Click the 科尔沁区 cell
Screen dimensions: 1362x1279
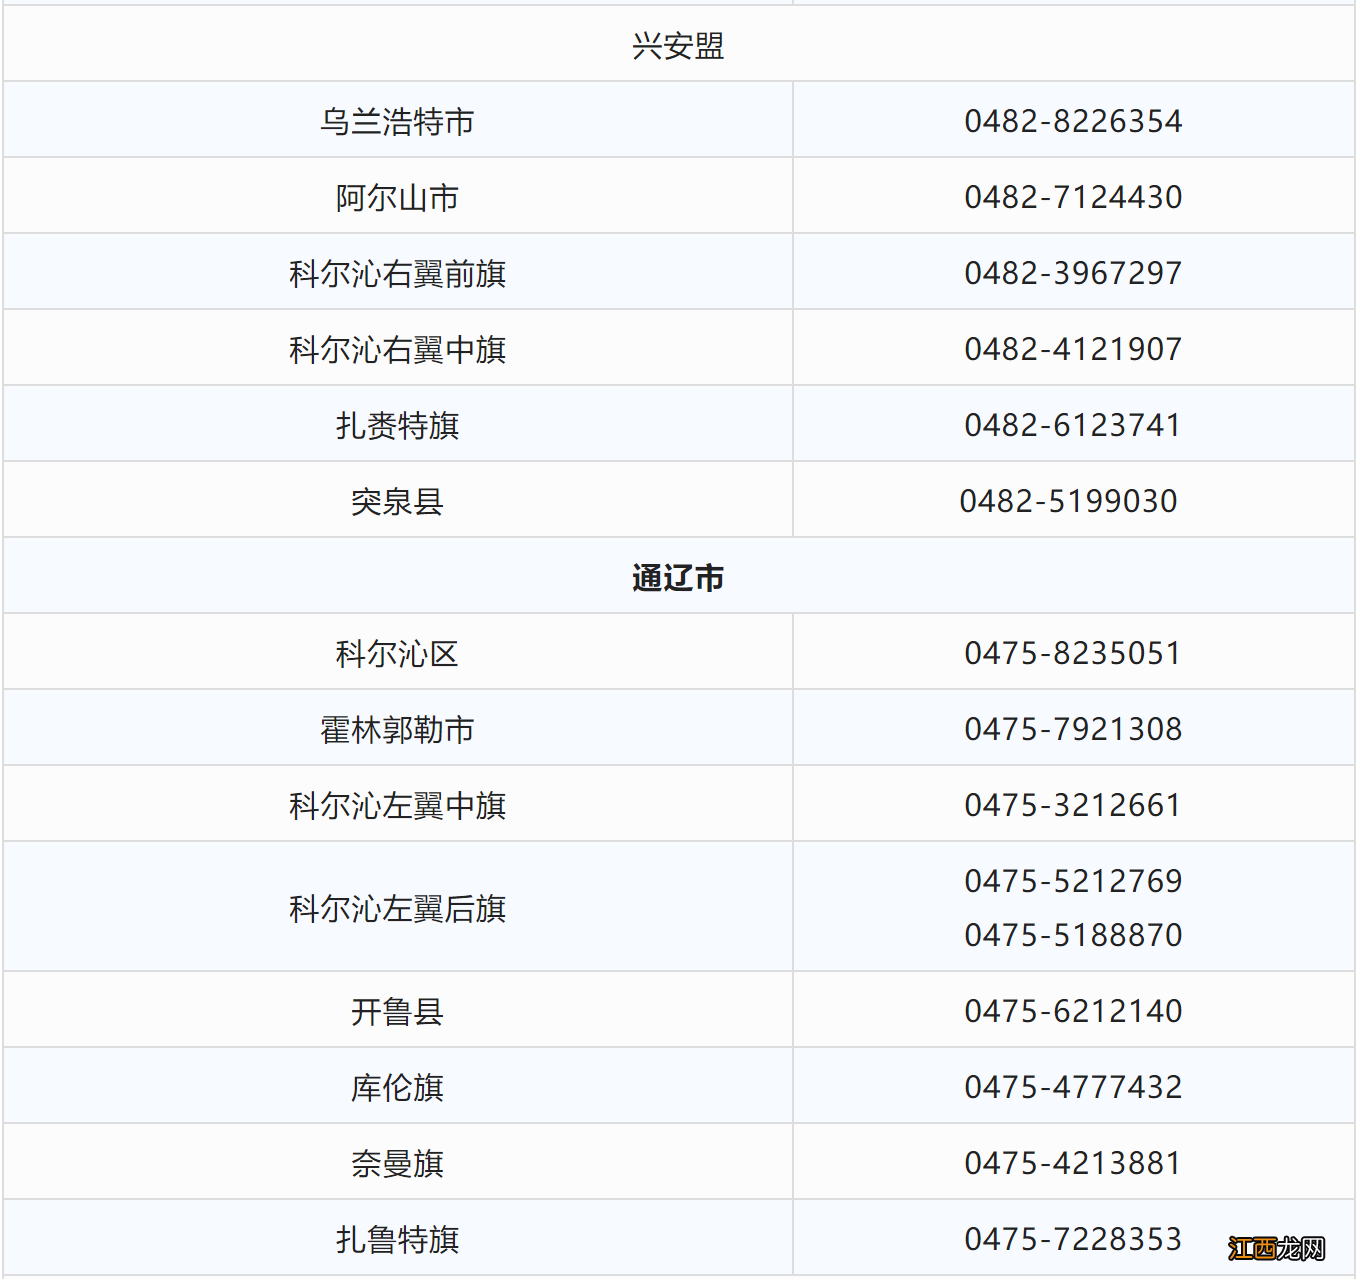click(397, 653)
